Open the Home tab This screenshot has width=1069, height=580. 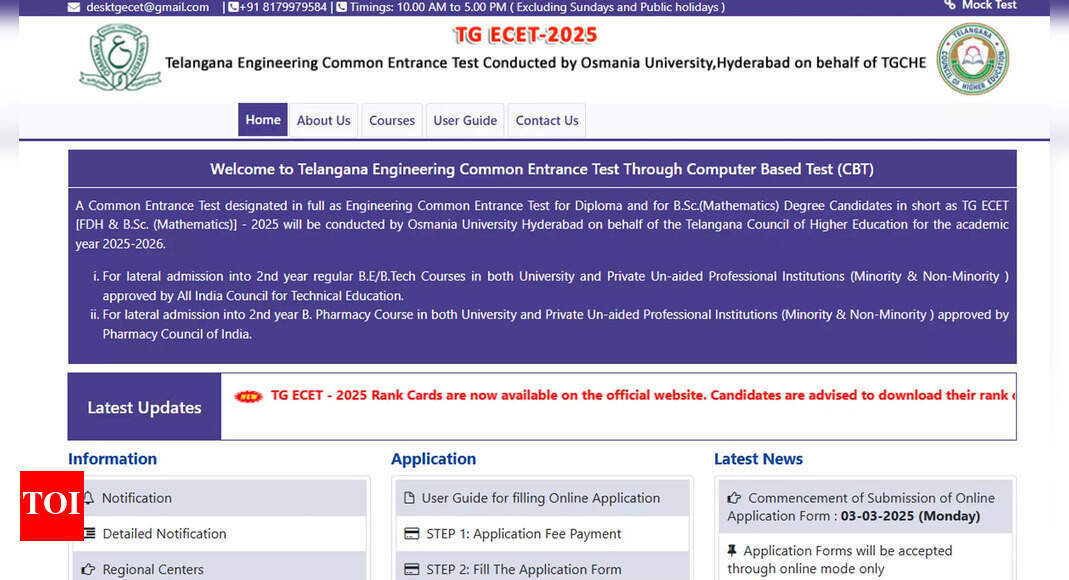coord(262,120)
